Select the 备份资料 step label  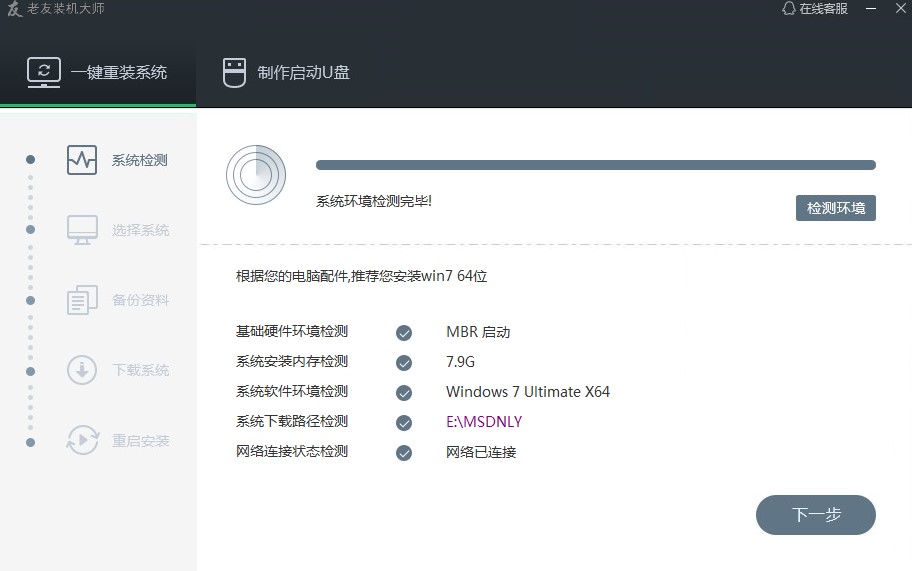pos(140,300)
